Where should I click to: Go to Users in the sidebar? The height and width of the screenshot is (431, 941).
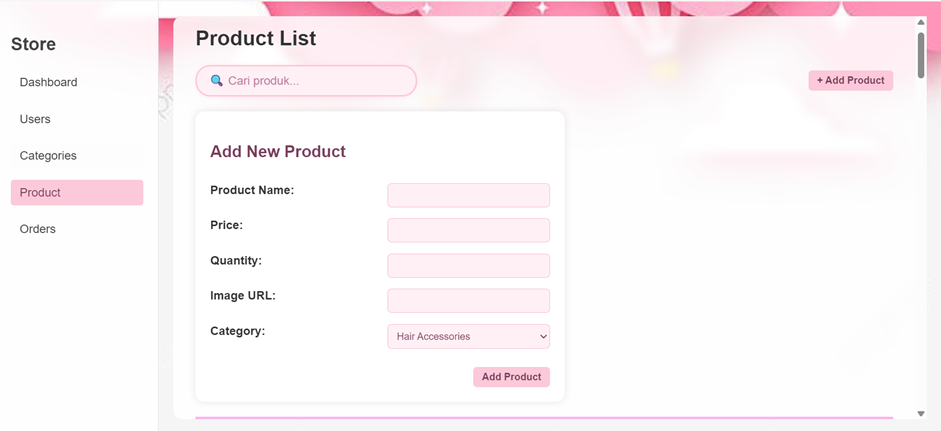35,119
